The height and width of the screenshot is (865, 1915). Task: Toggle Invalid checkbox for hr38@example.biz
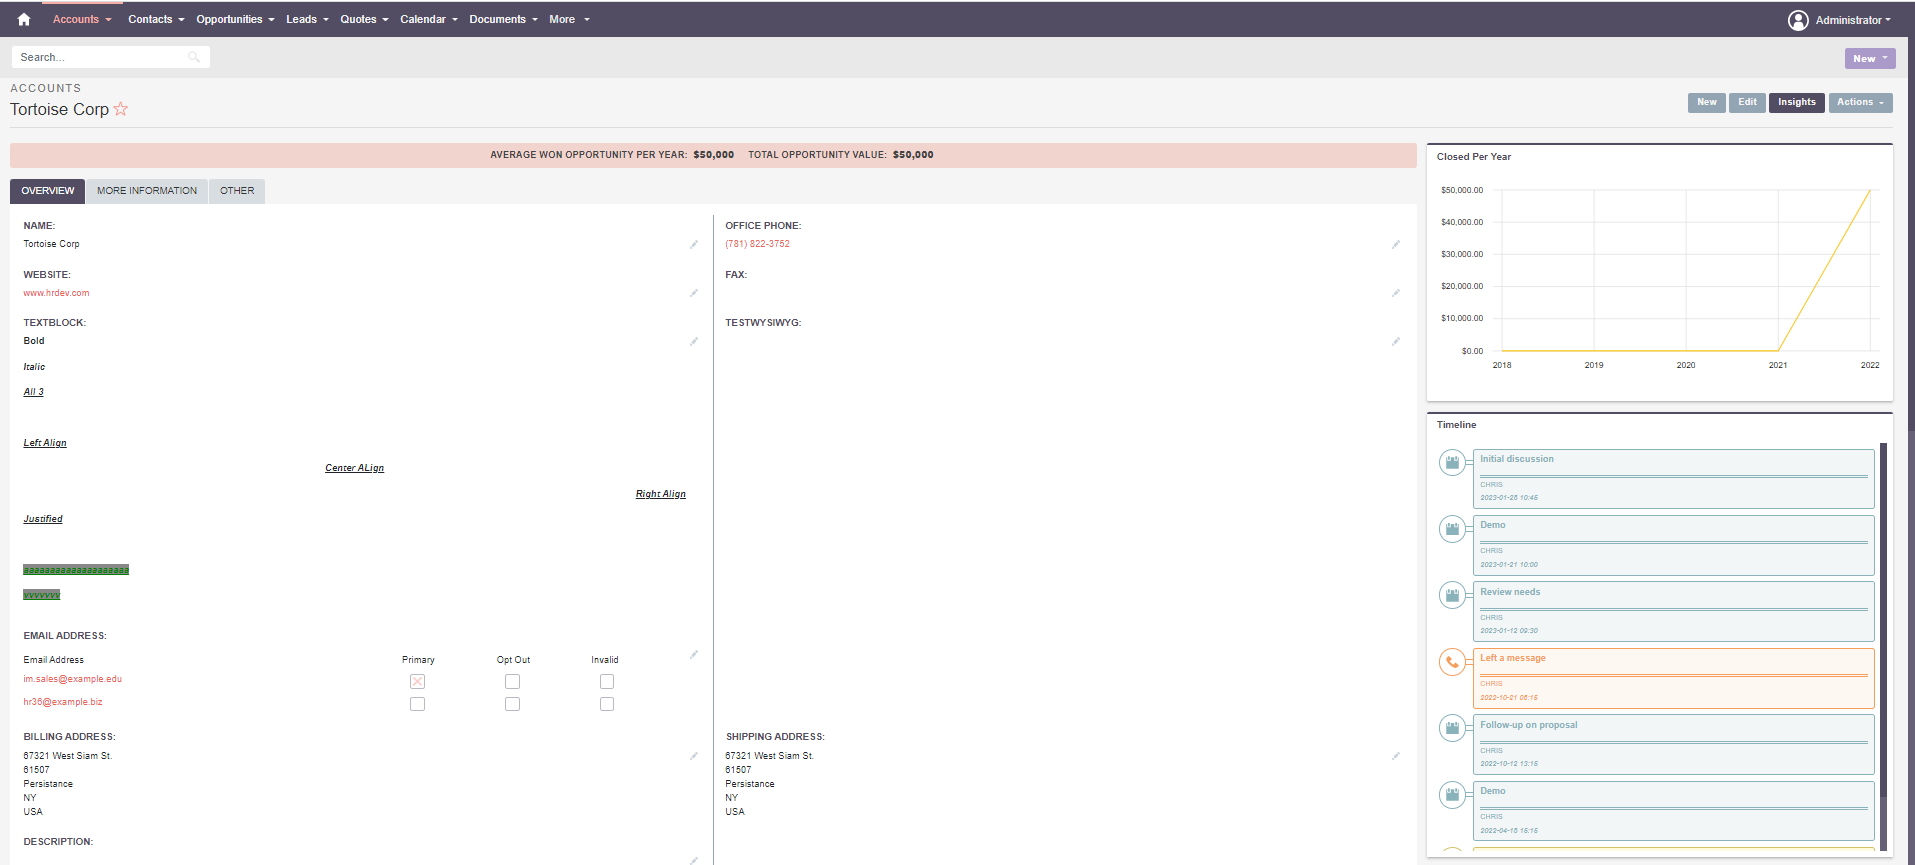(607, 704)
